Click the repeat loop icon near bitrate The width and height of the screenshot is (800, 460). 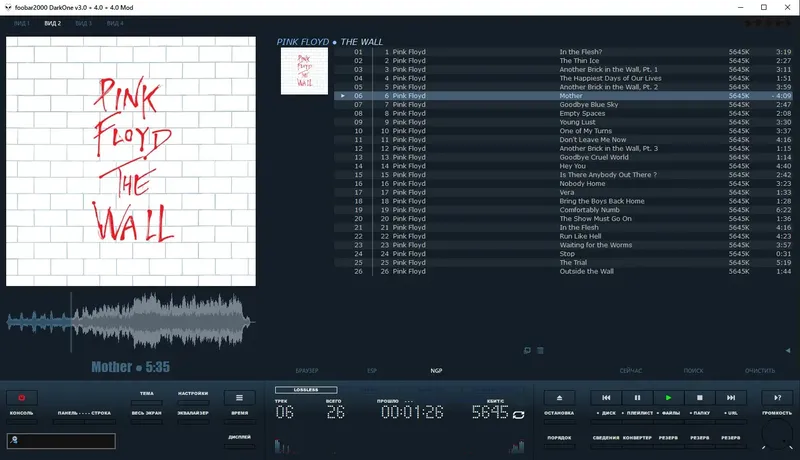[518, 415]
